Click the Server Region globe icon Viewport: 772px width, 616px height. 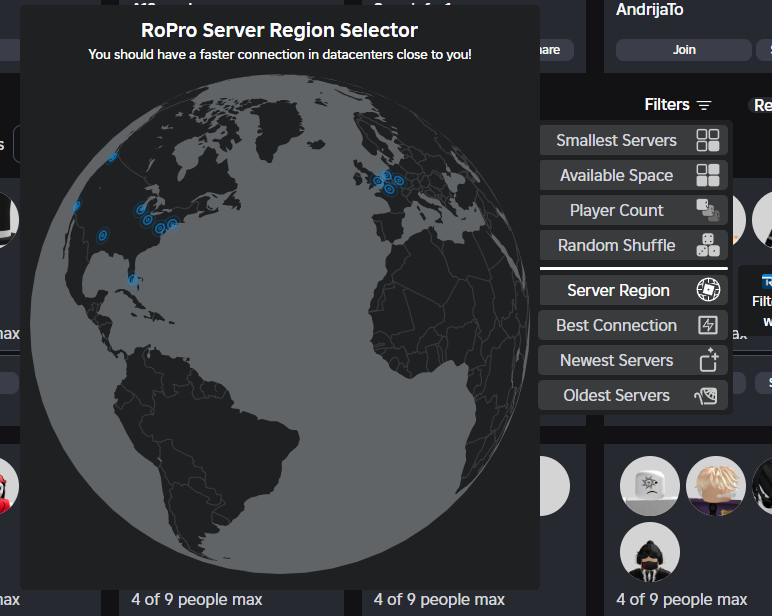point(708,290)
